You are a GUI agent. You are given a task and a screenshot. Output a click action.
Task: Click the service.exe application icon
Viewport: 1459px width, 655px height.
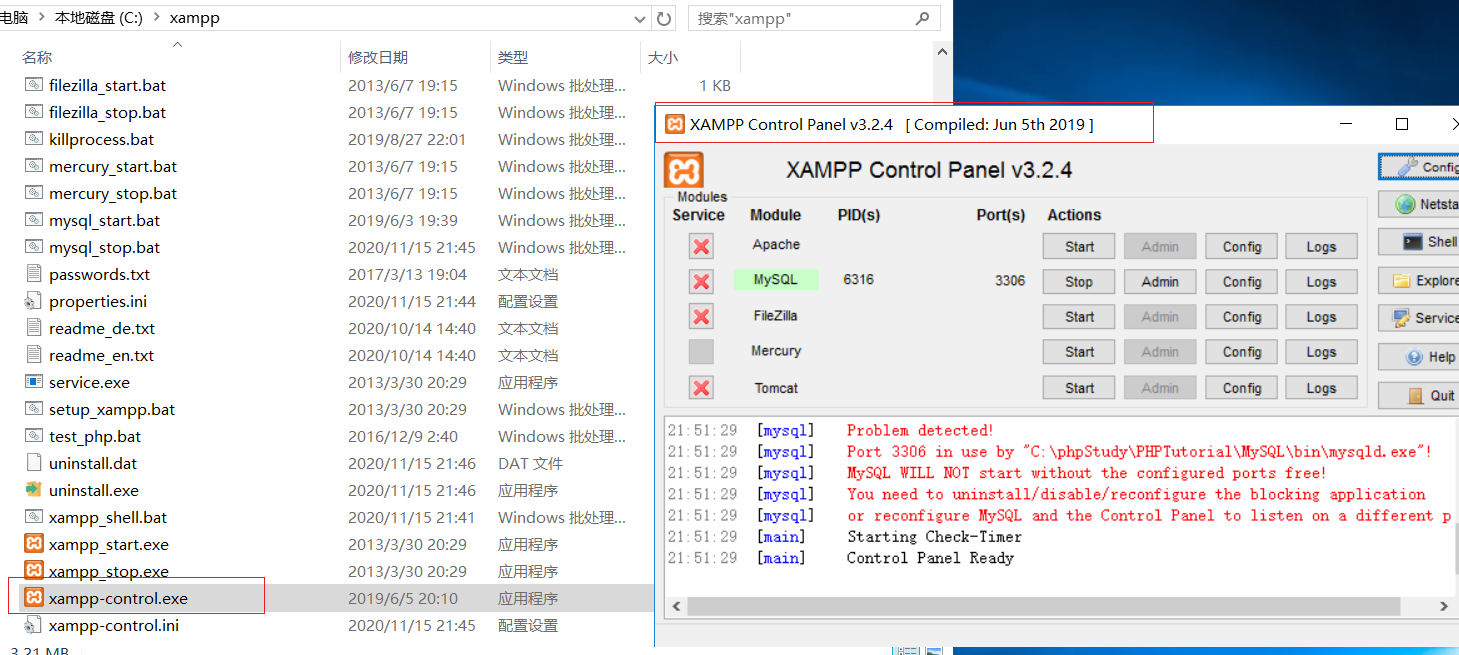click(34, 383)
